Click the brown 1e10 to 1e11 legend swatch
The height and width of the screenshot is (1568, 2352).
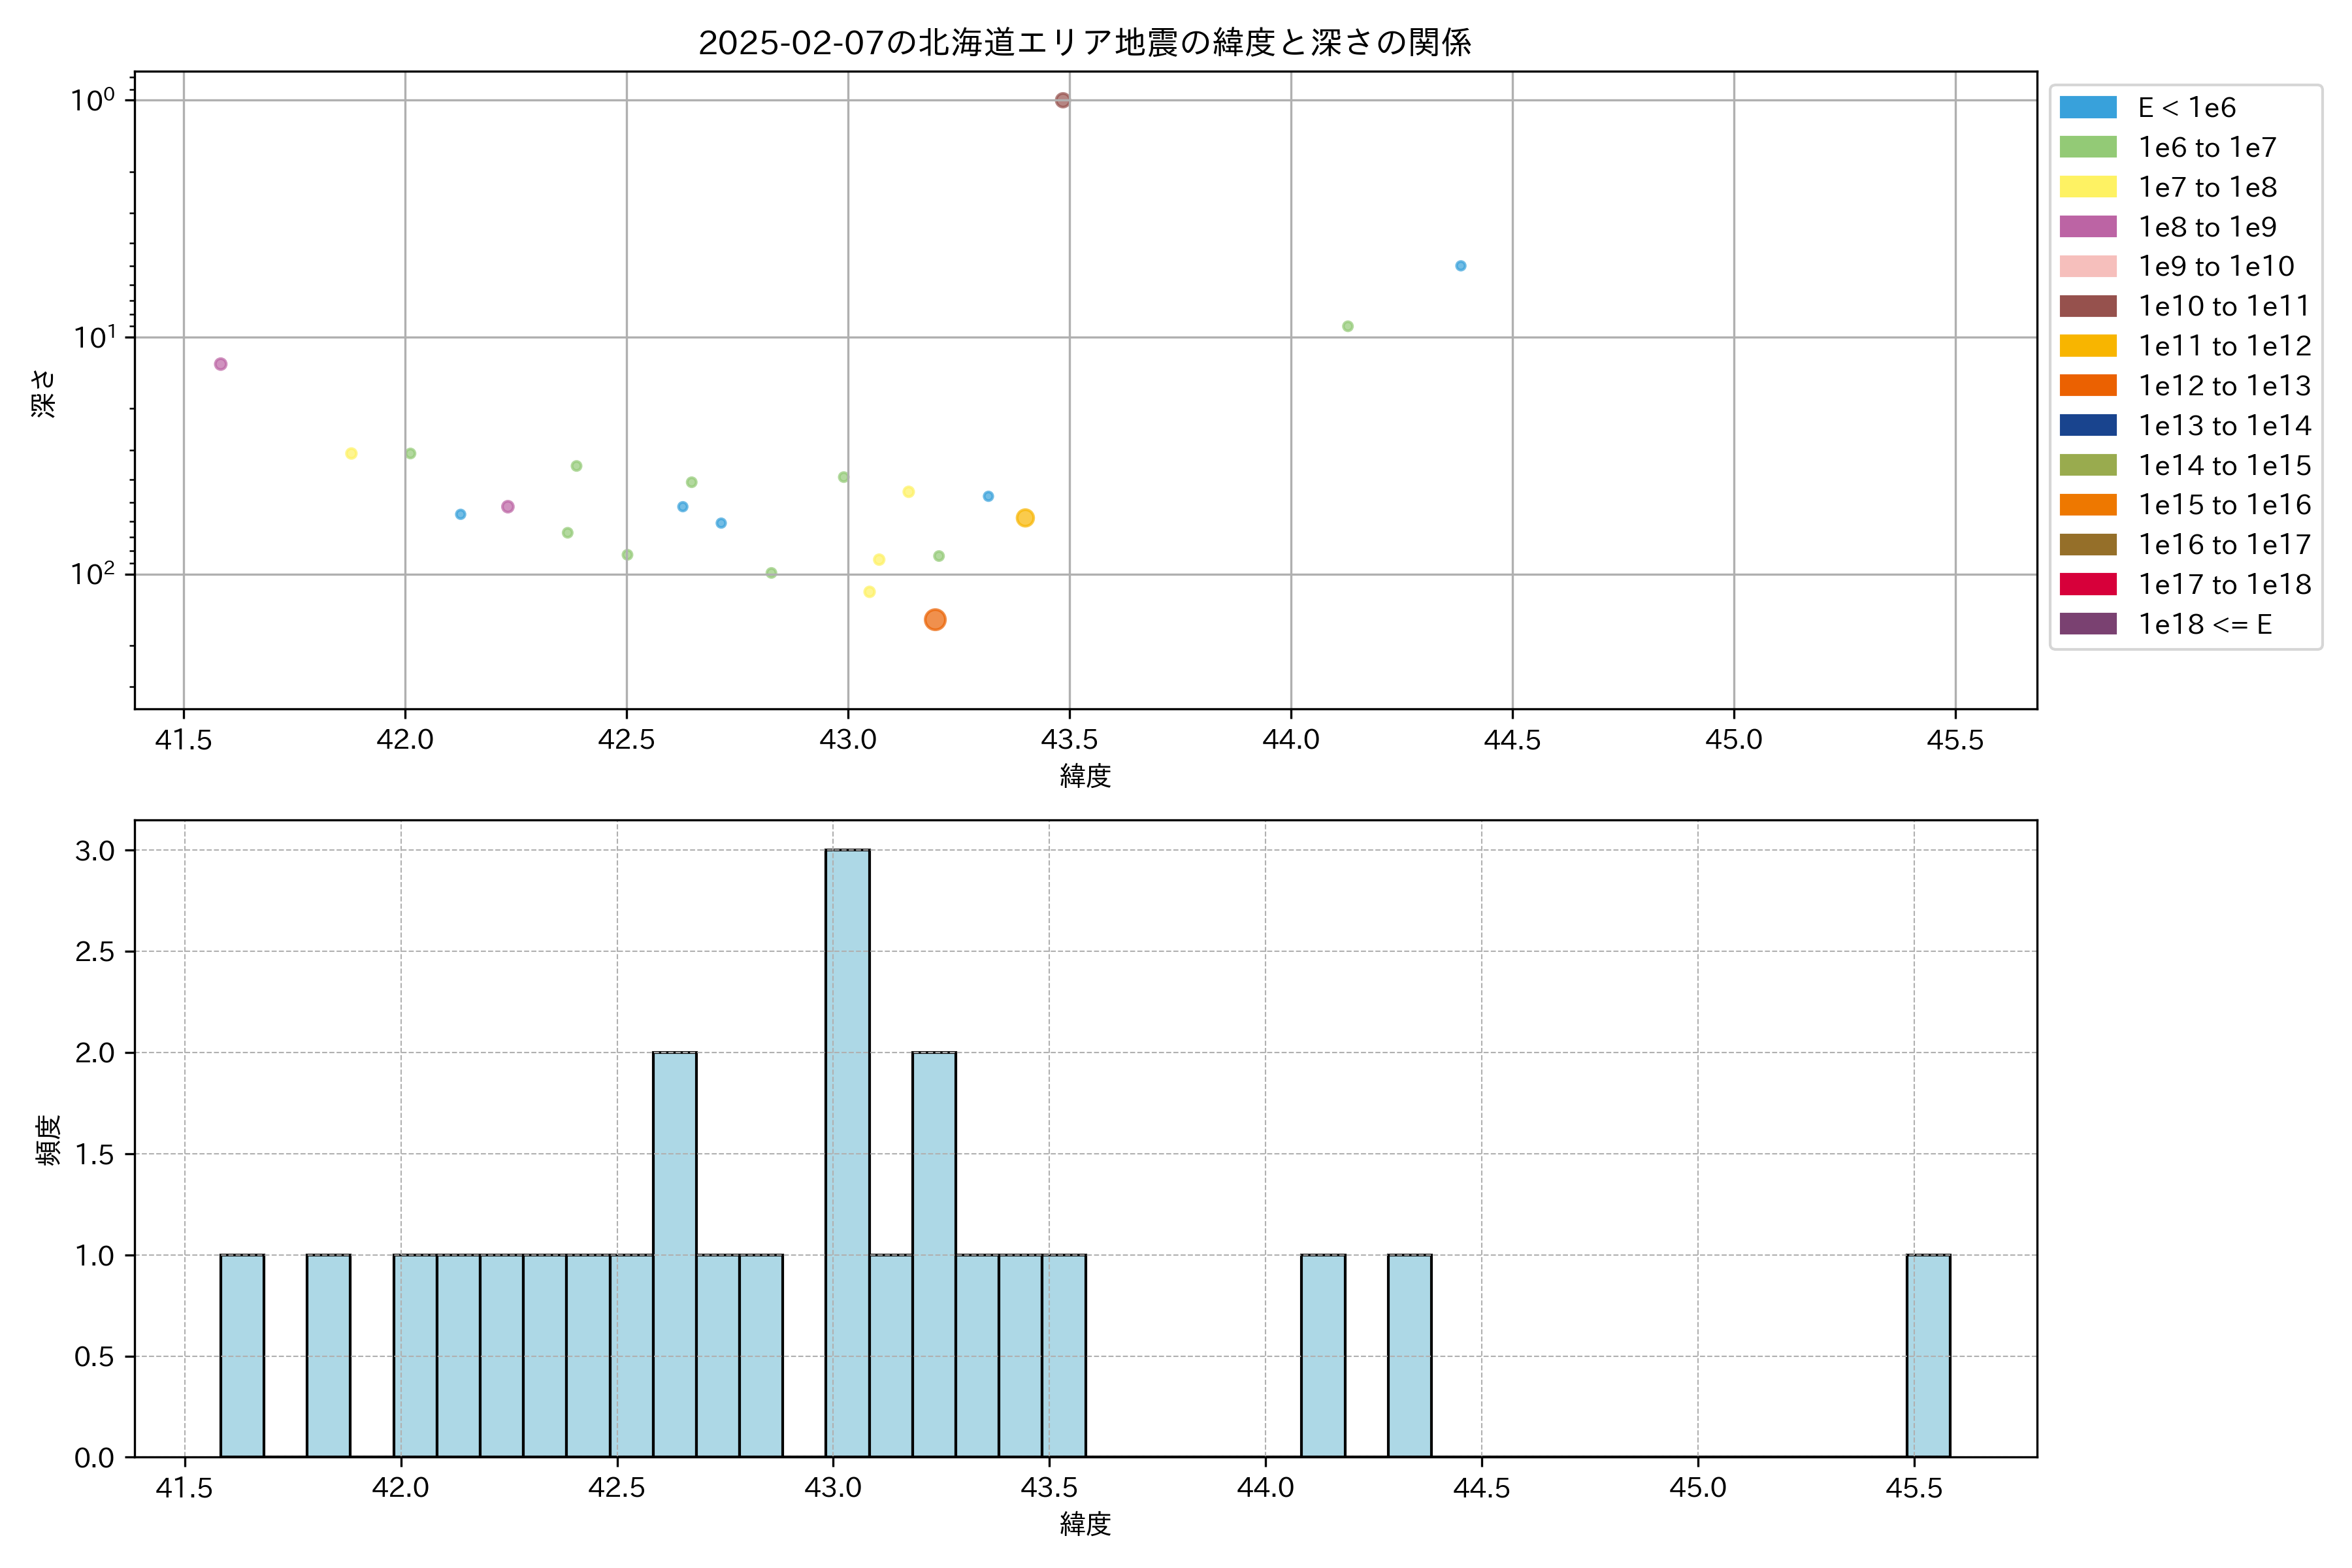[x=2087, y=306]
